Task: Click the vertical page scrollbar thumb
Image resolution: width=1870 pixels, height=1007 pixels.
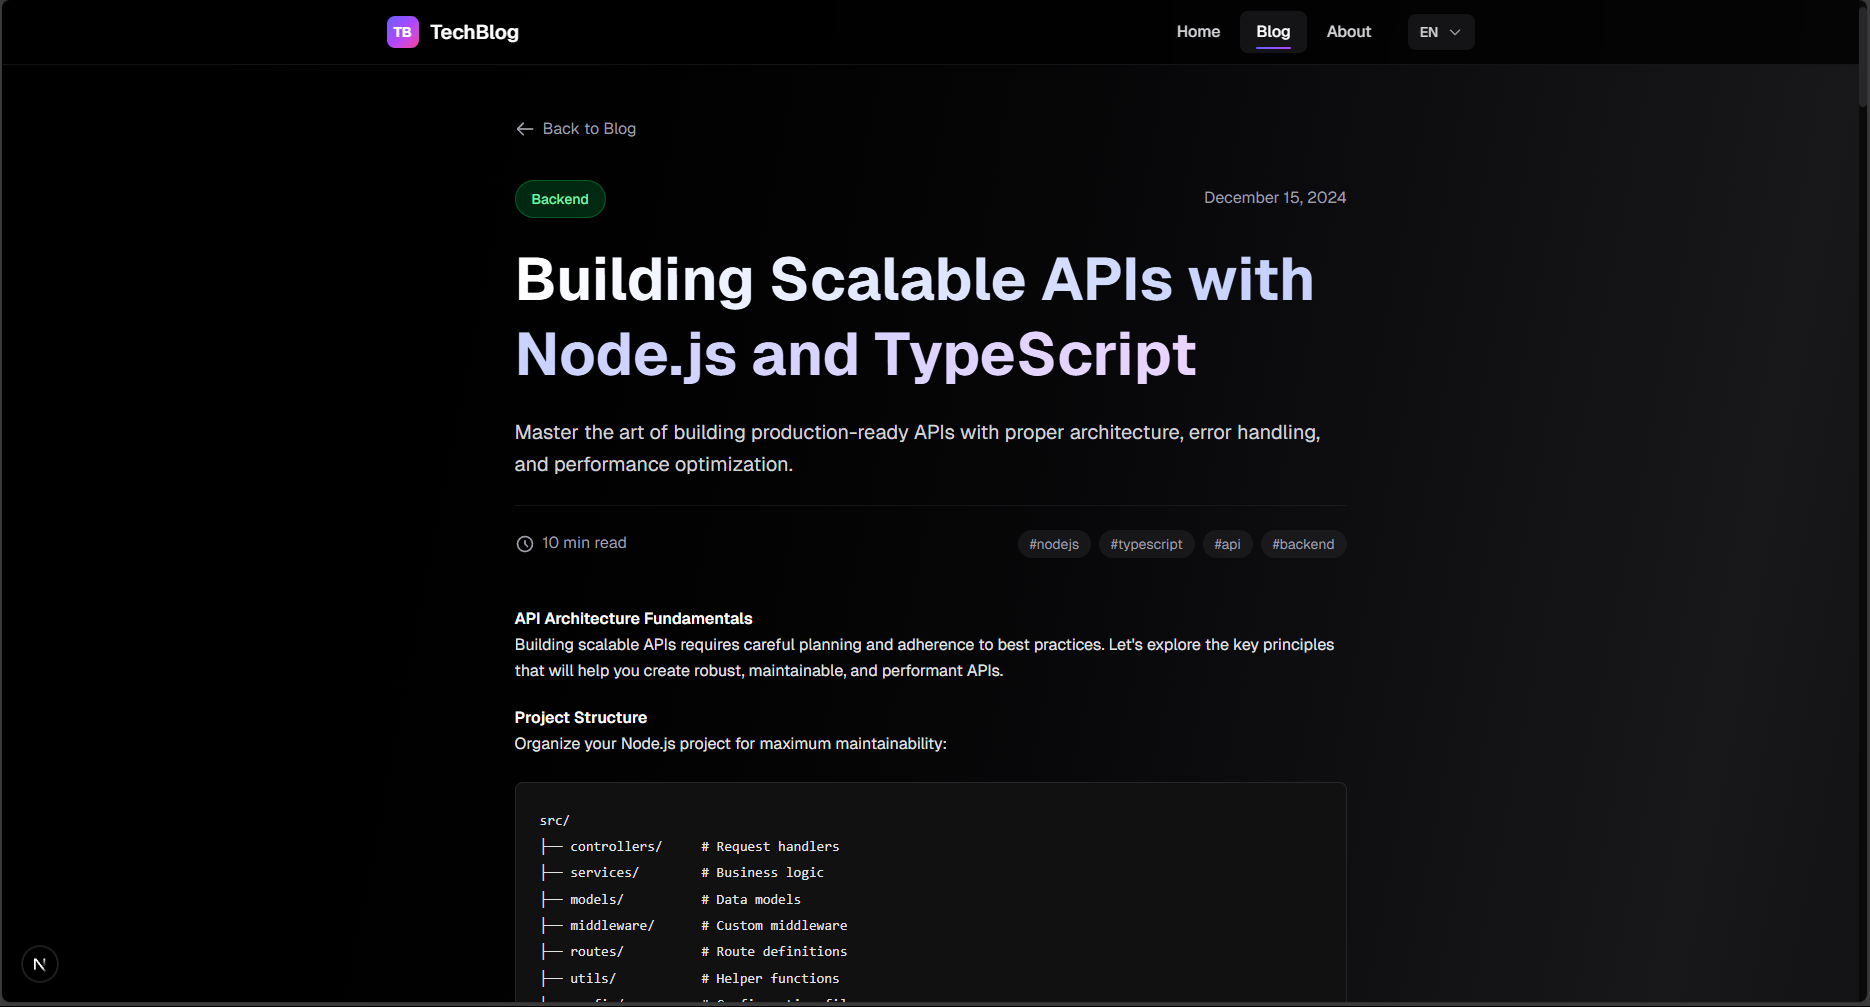Action: coord(1863,55)
